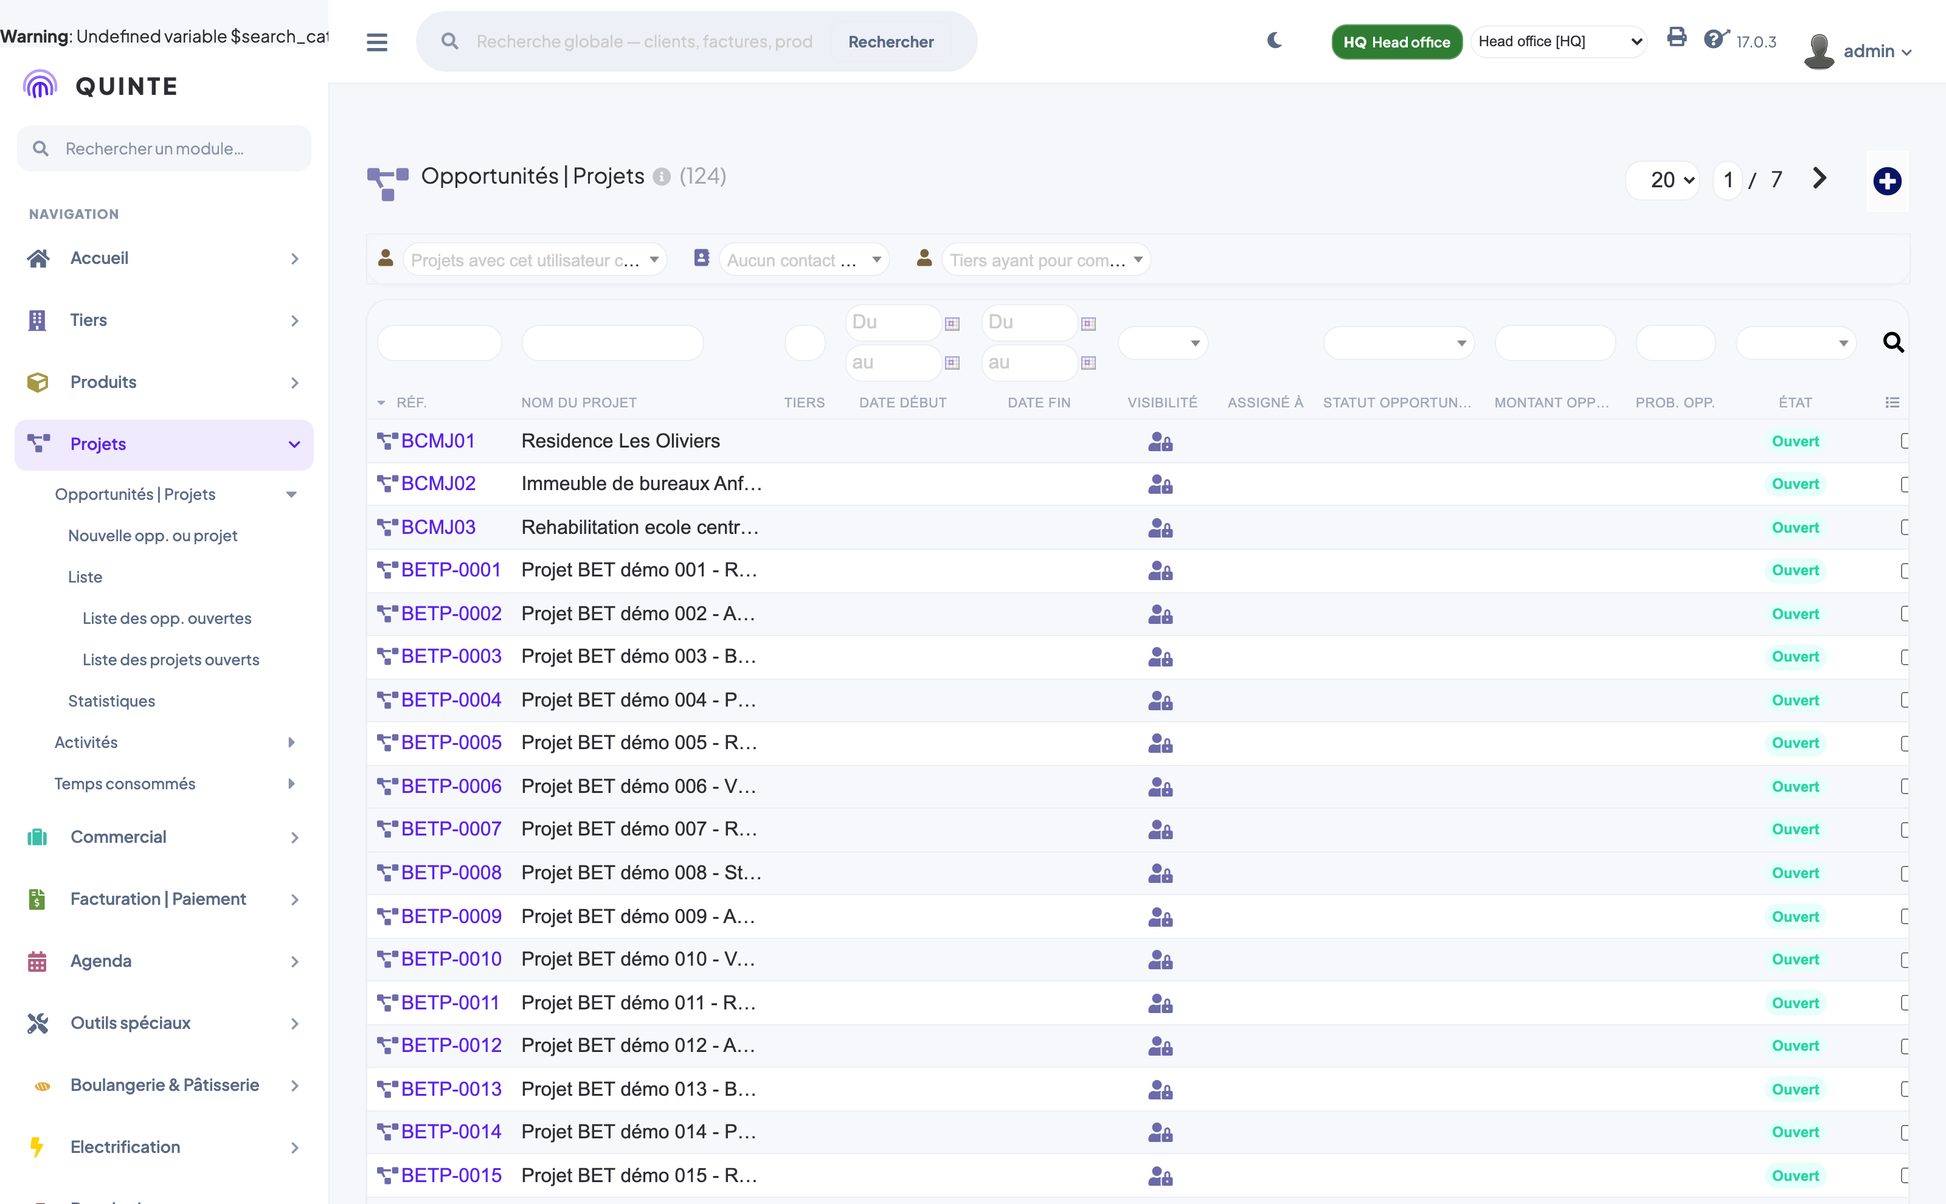Open Liste des projets ouverts menu
Viewport: 1946px width, 1204px height.
point(171,659)
